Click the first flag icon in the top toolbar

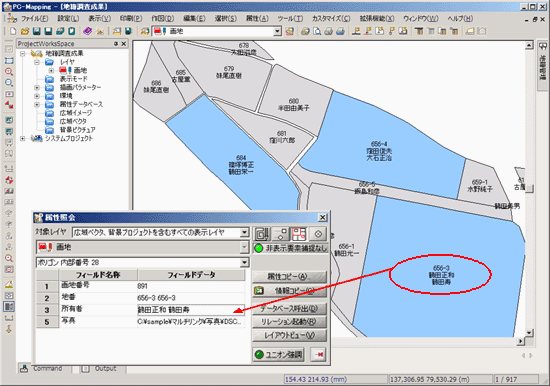[356, 31]
